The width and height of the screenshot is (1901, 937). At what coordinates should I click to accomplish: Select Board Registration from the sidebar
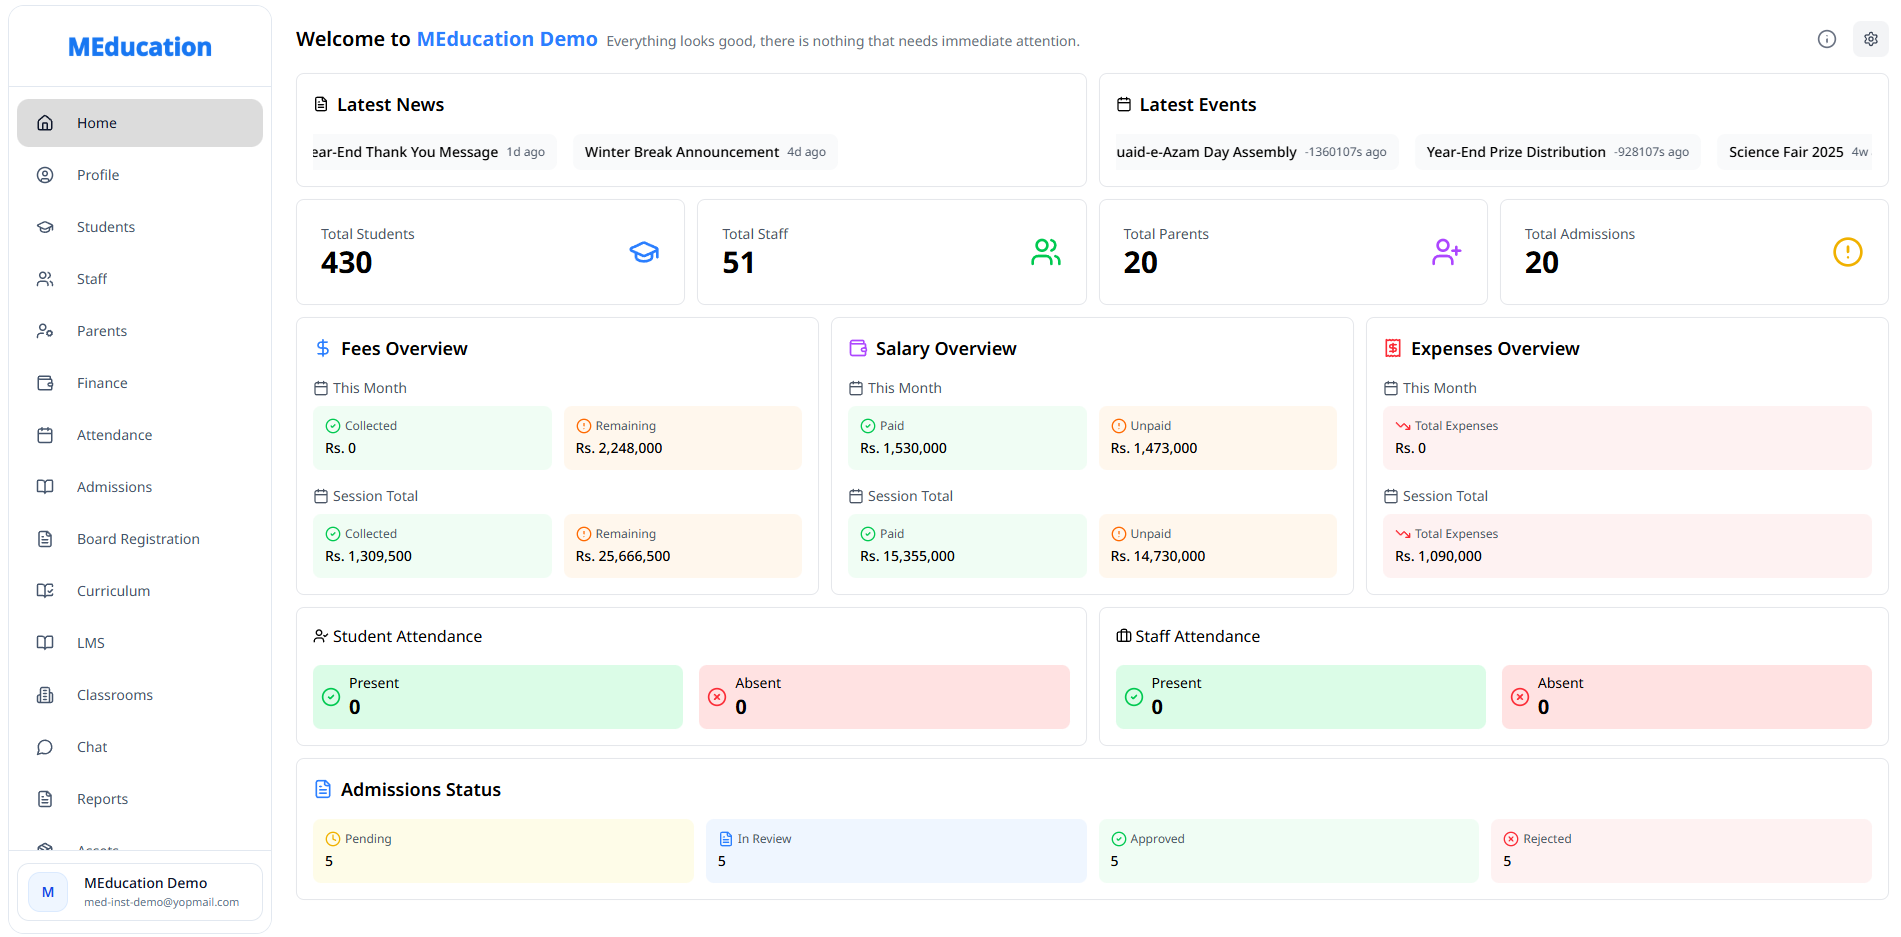pos(137,538)
